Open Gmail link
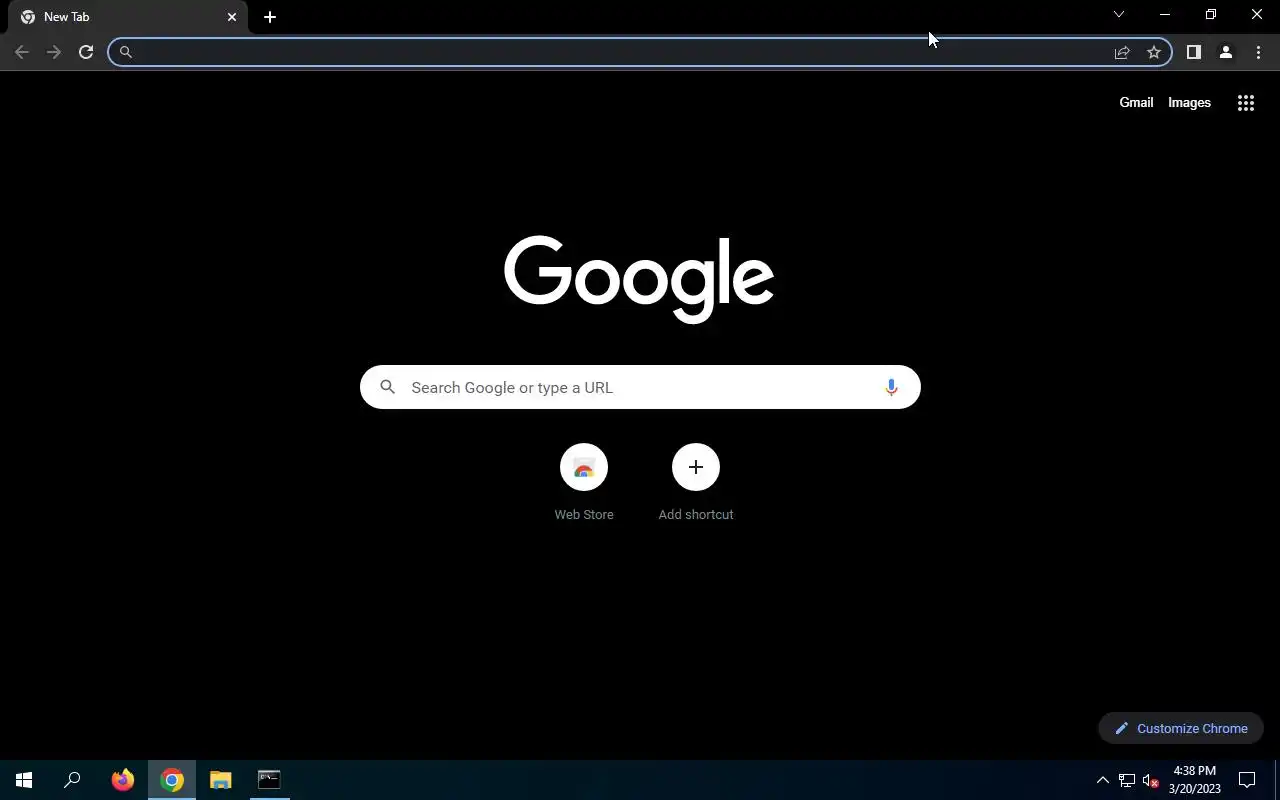This screenshot has width=1280, height=800. (x=1136, y=102)
